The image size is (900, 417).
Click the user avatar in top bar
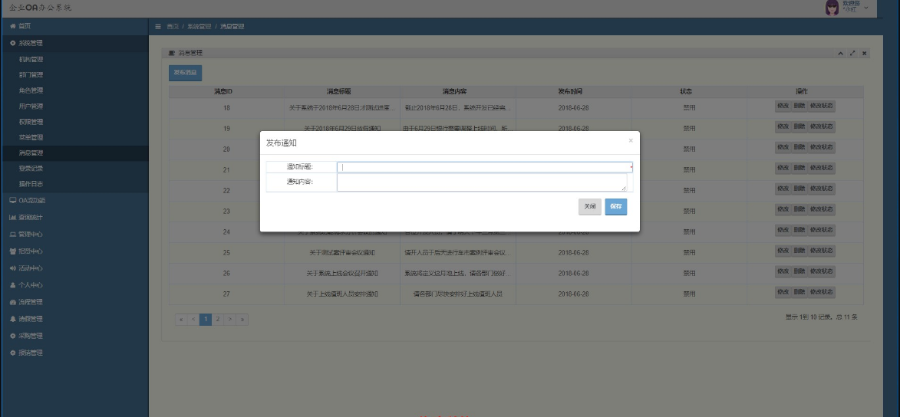pos(832,8)
